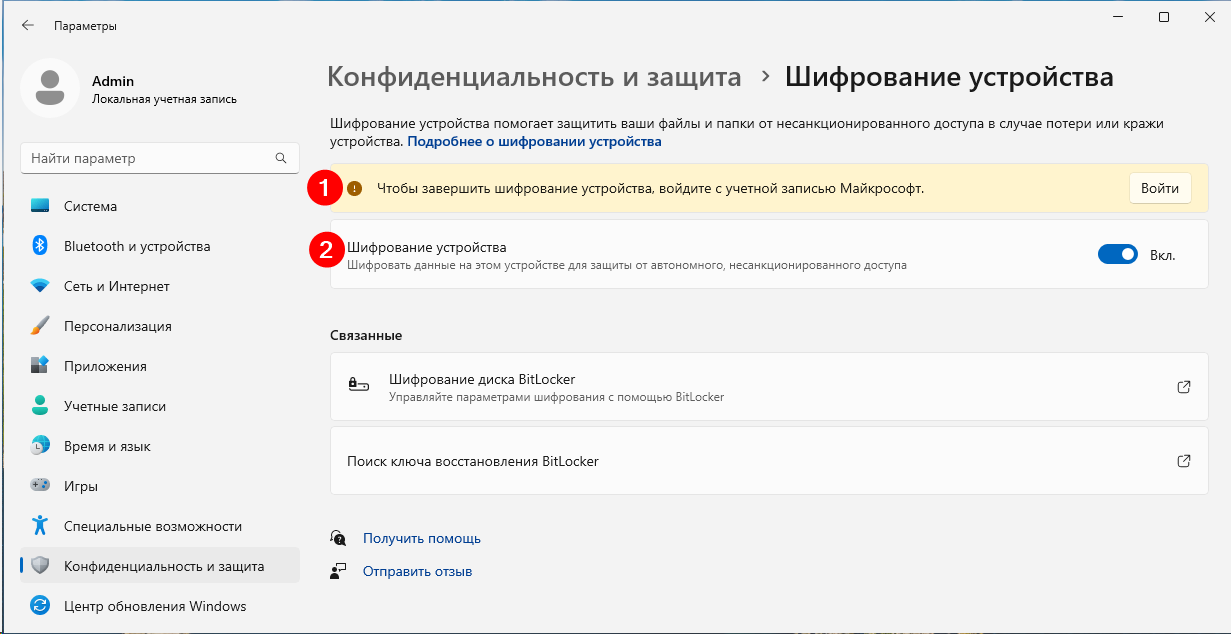Open Время и язык settings
The height and width of the screenshot is (634, 1231).
point(107,446)
